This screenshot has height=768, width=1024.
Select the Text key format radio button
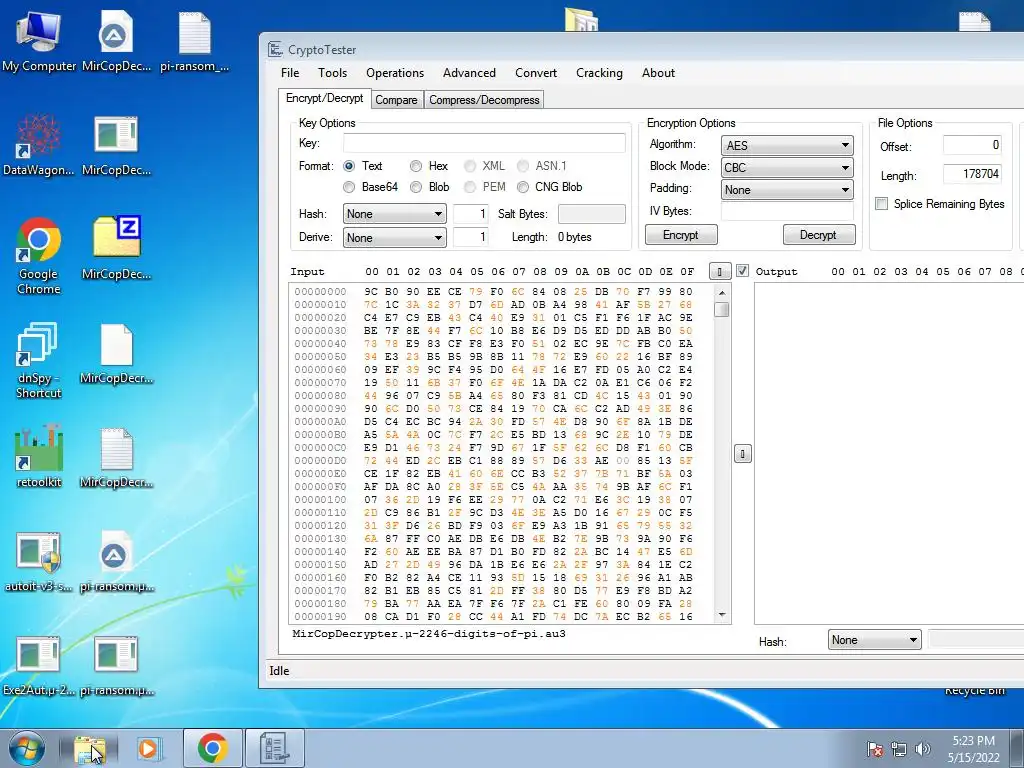coord(349,166)
